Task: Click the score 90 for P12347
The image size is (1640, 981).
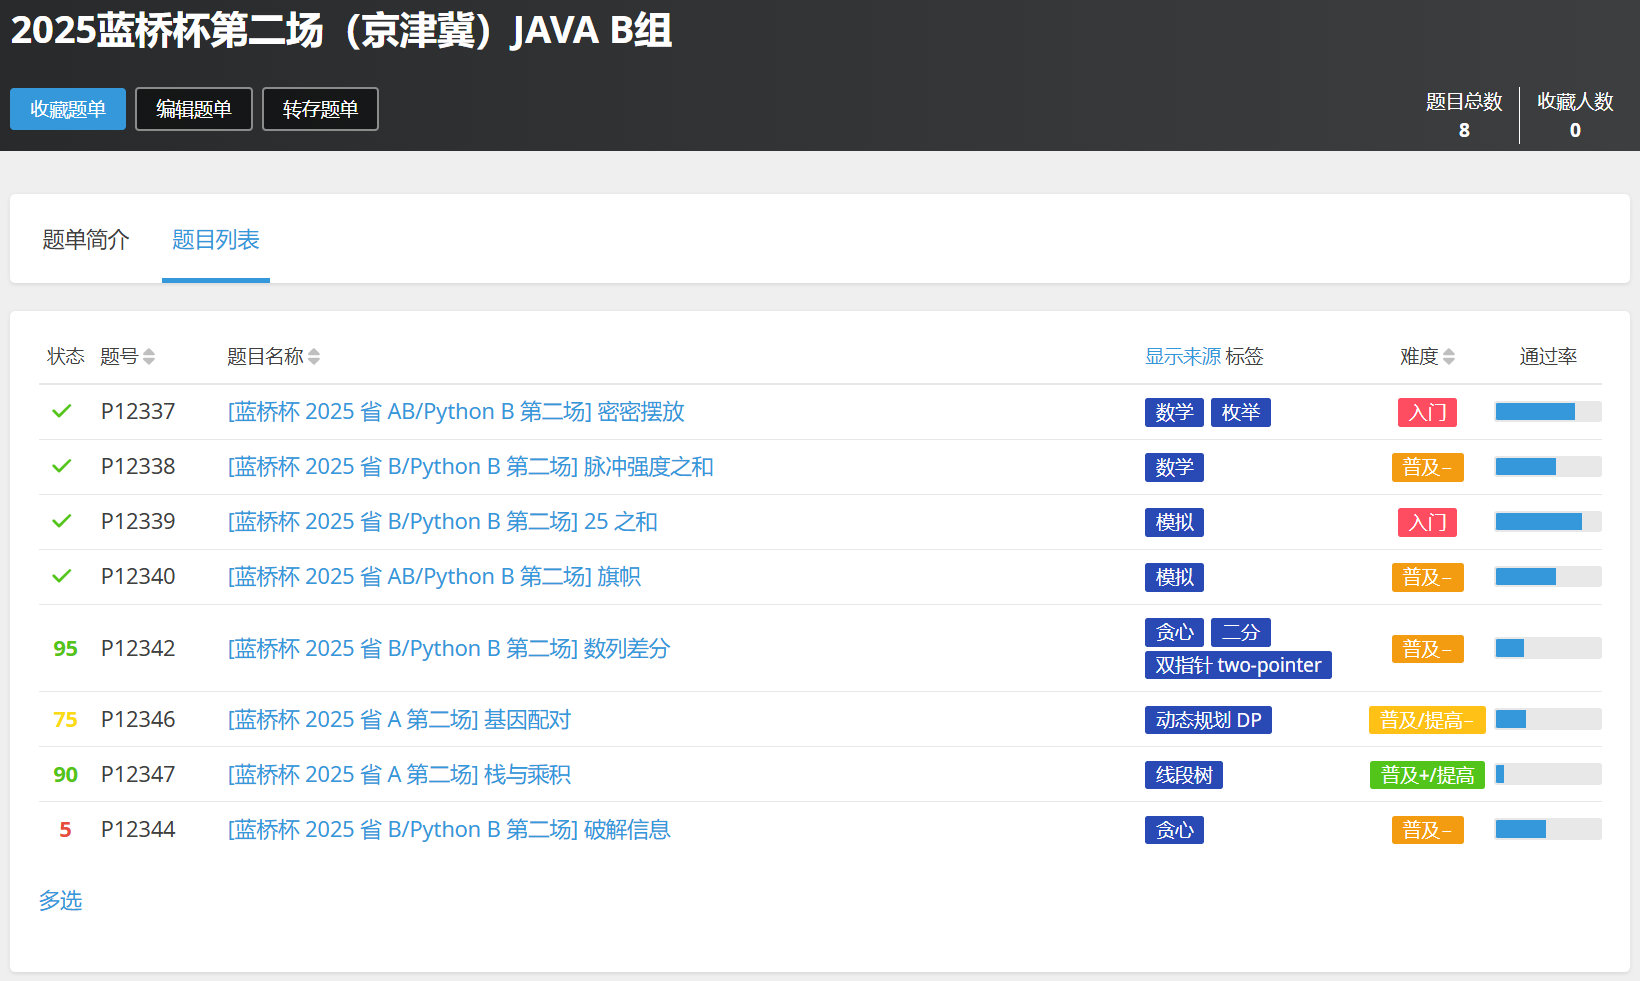Action: pos(65,775)
